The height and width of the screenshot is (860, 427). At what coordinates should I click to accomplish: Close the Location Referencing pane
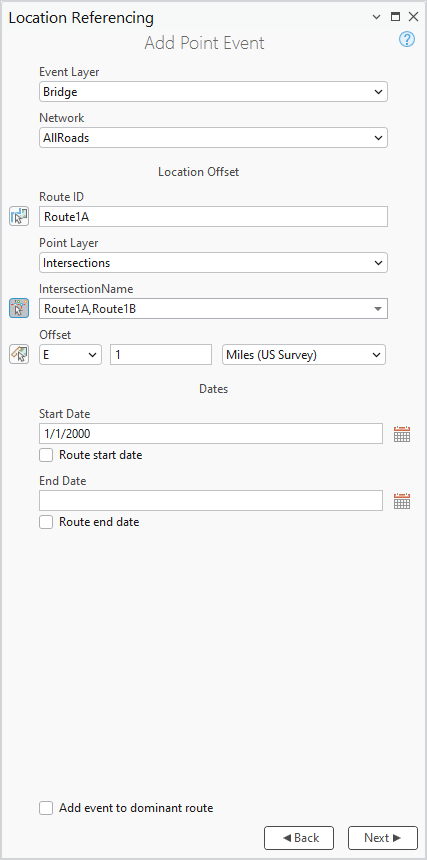pyautogui.click(x=413, y=17)
